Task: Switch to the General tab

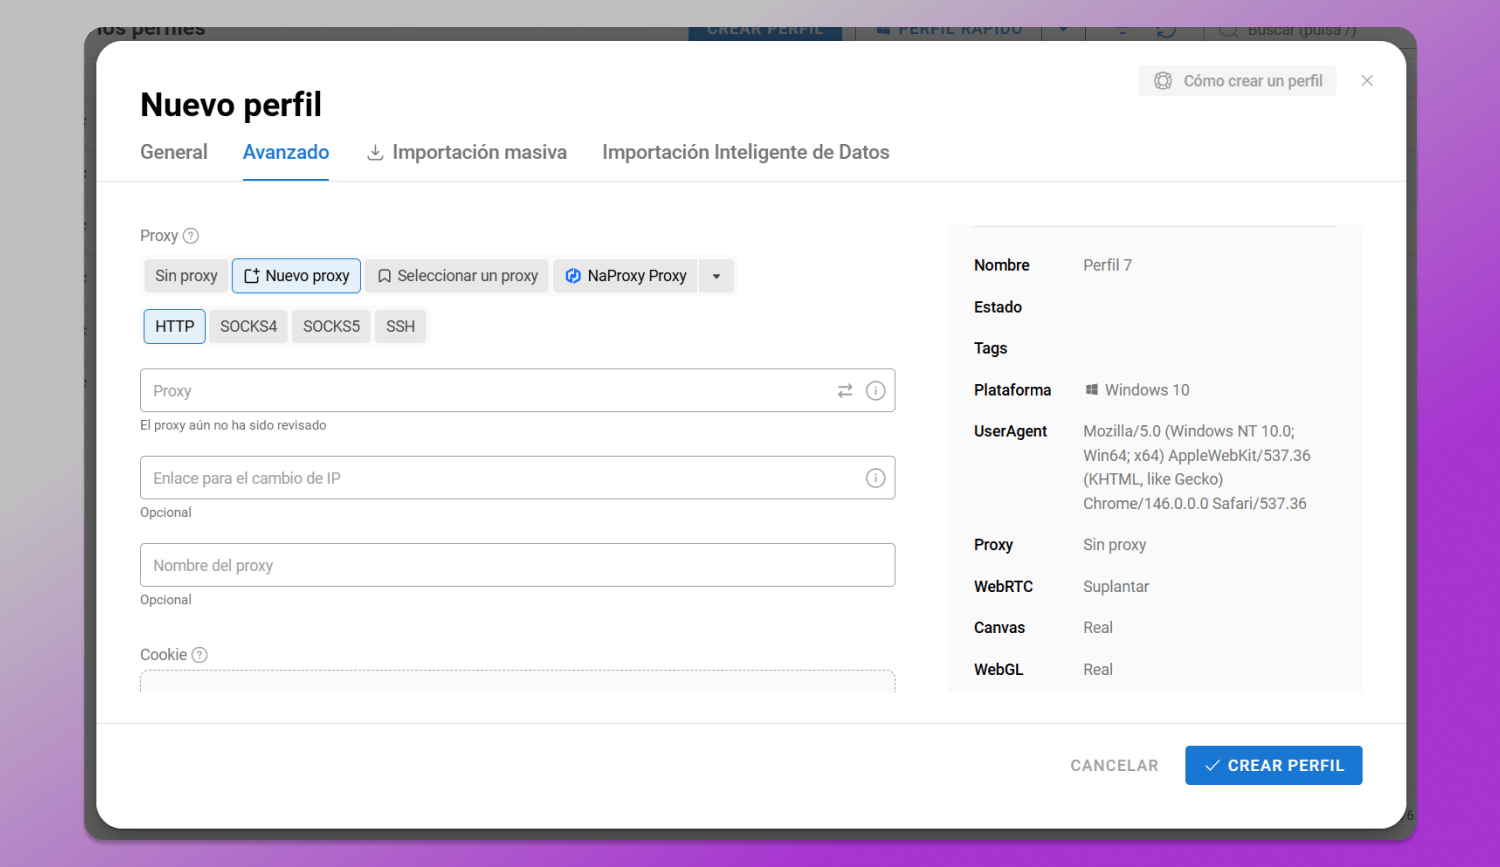Action: [x=174, y=152]
